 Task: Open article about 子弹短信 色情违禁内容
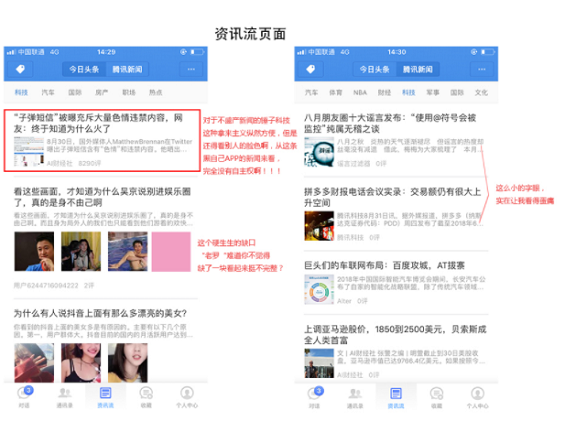pyautogui.click(x=102, y=140)
